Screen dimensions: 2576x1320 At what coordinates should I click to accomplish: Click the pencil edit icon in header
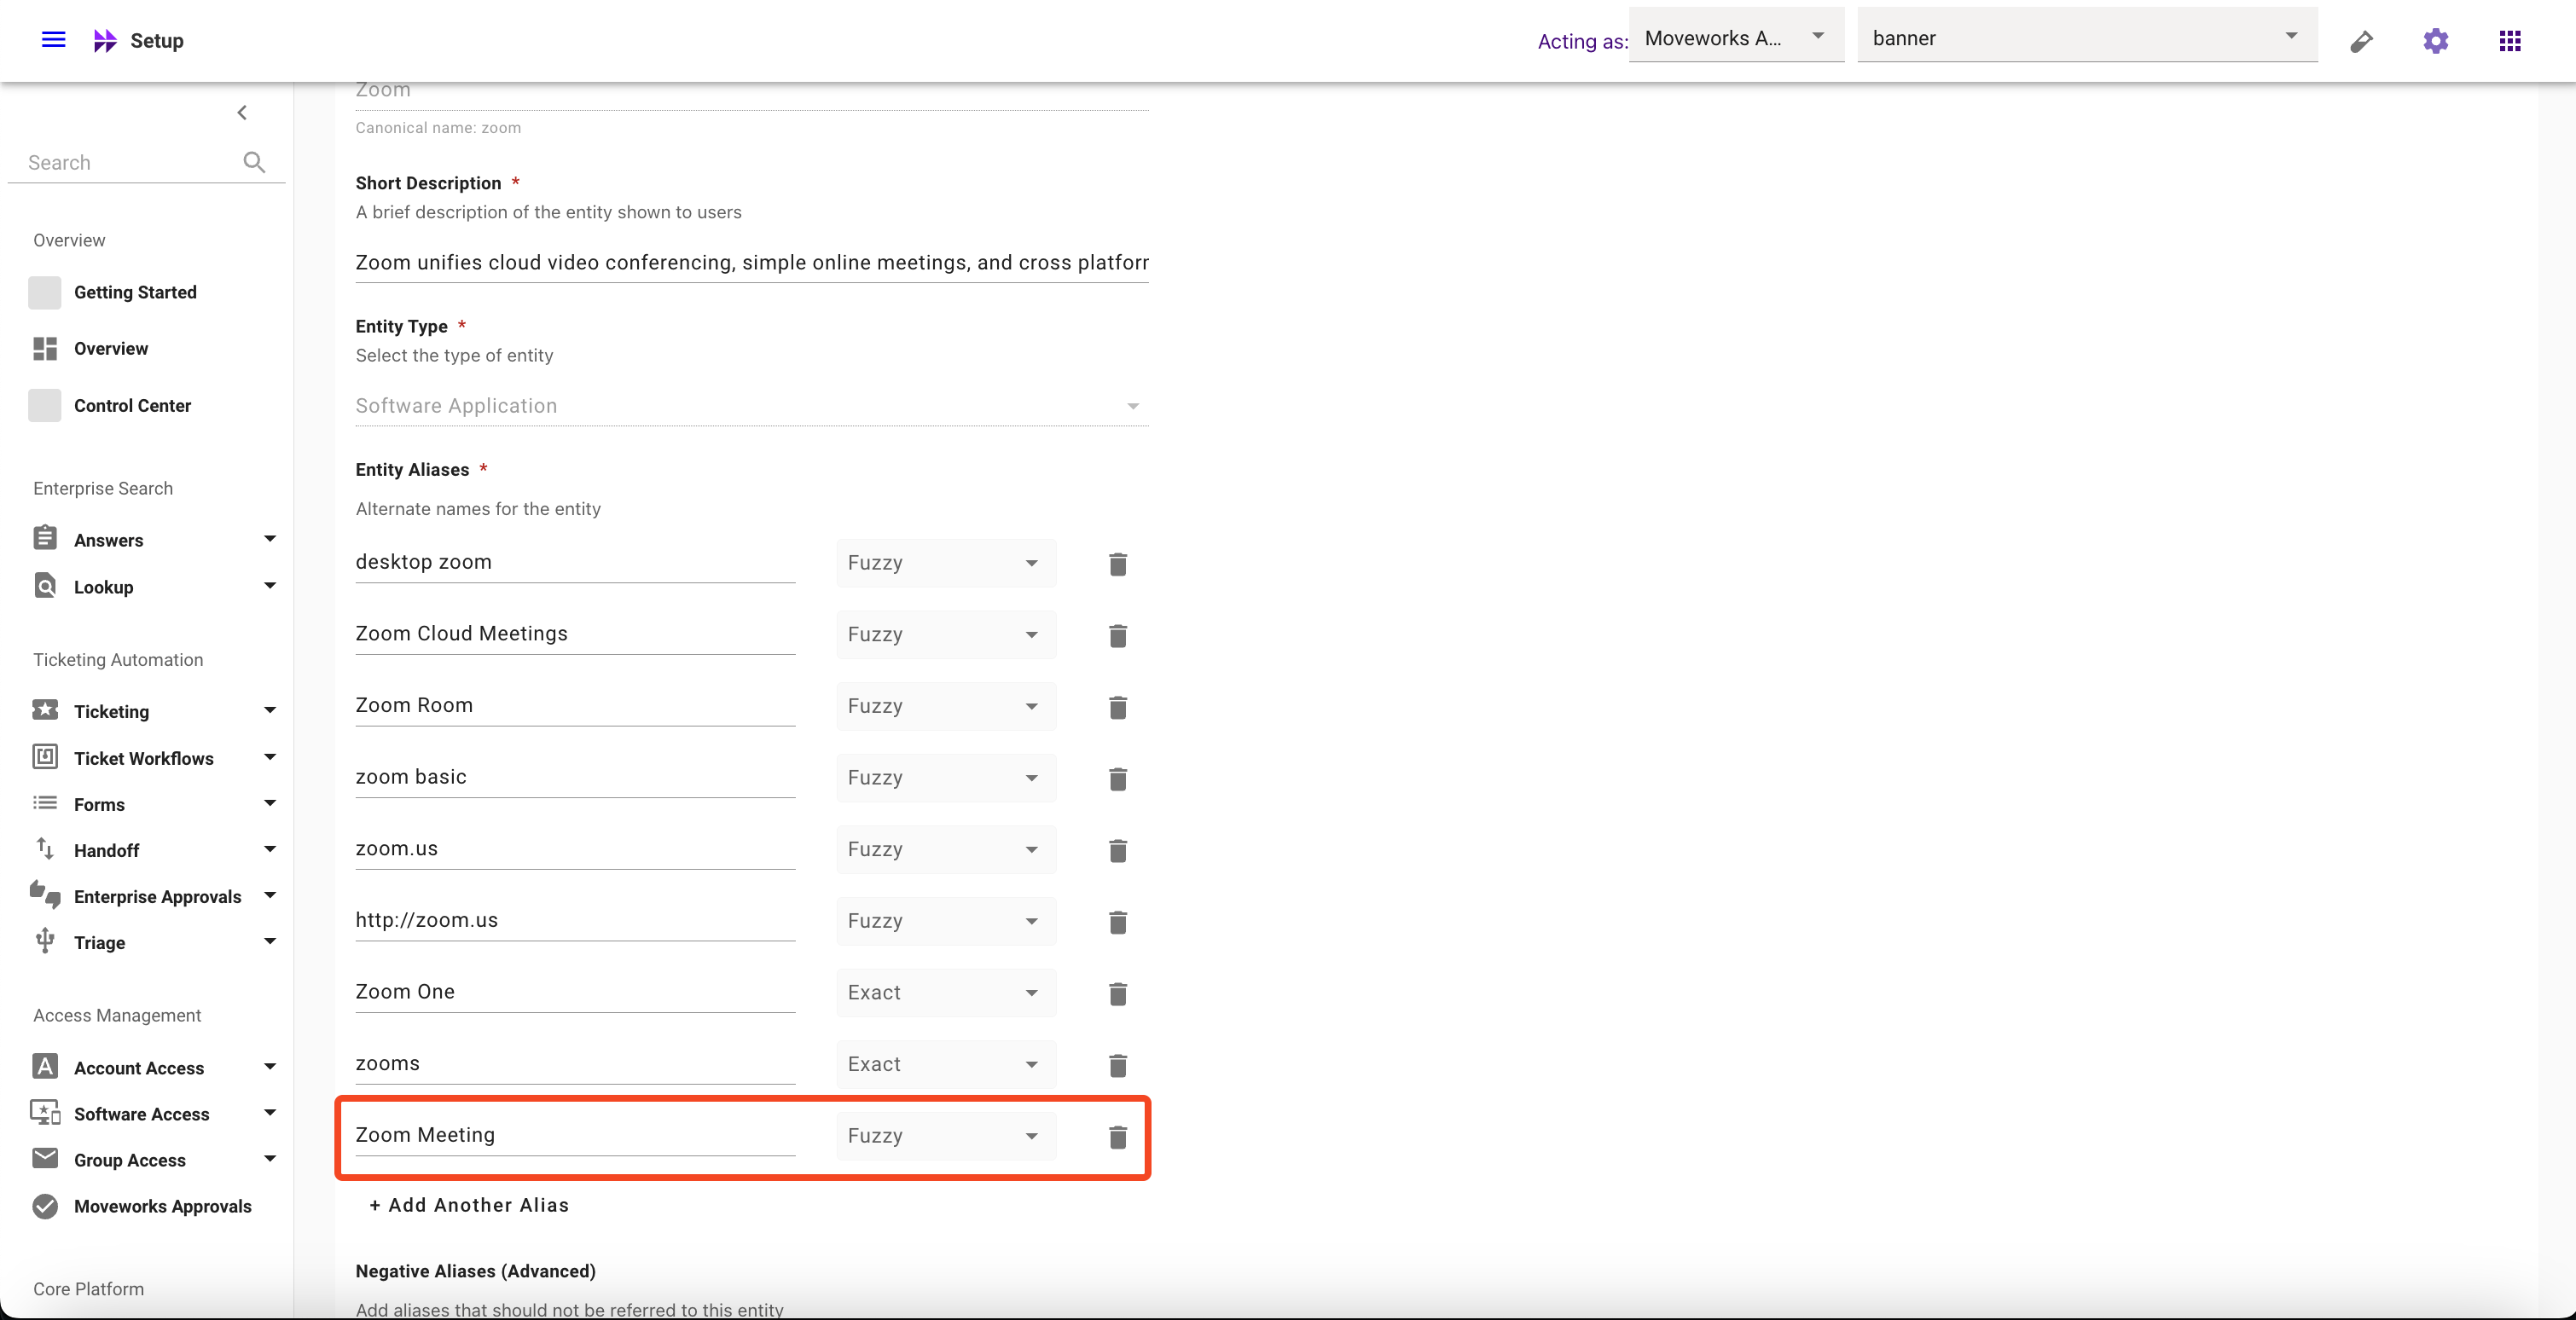(2361, 41)
